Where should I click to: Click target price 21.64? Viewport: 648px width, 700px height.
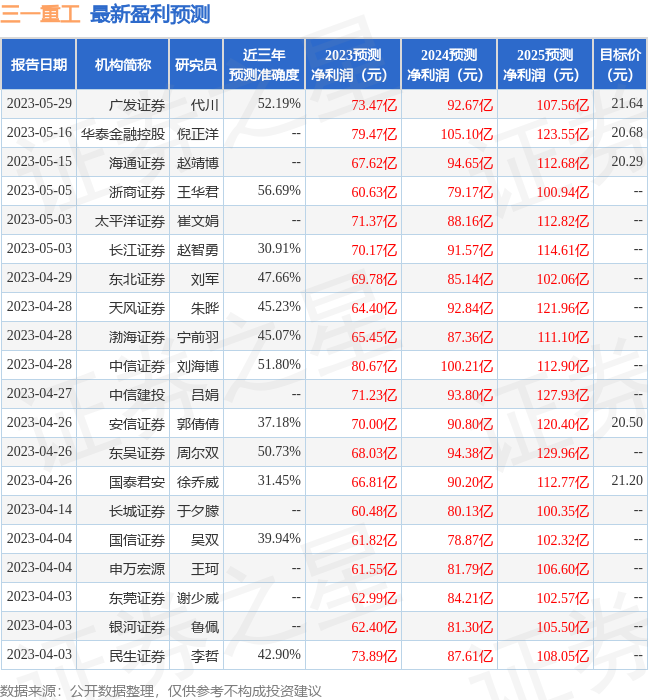627,104
